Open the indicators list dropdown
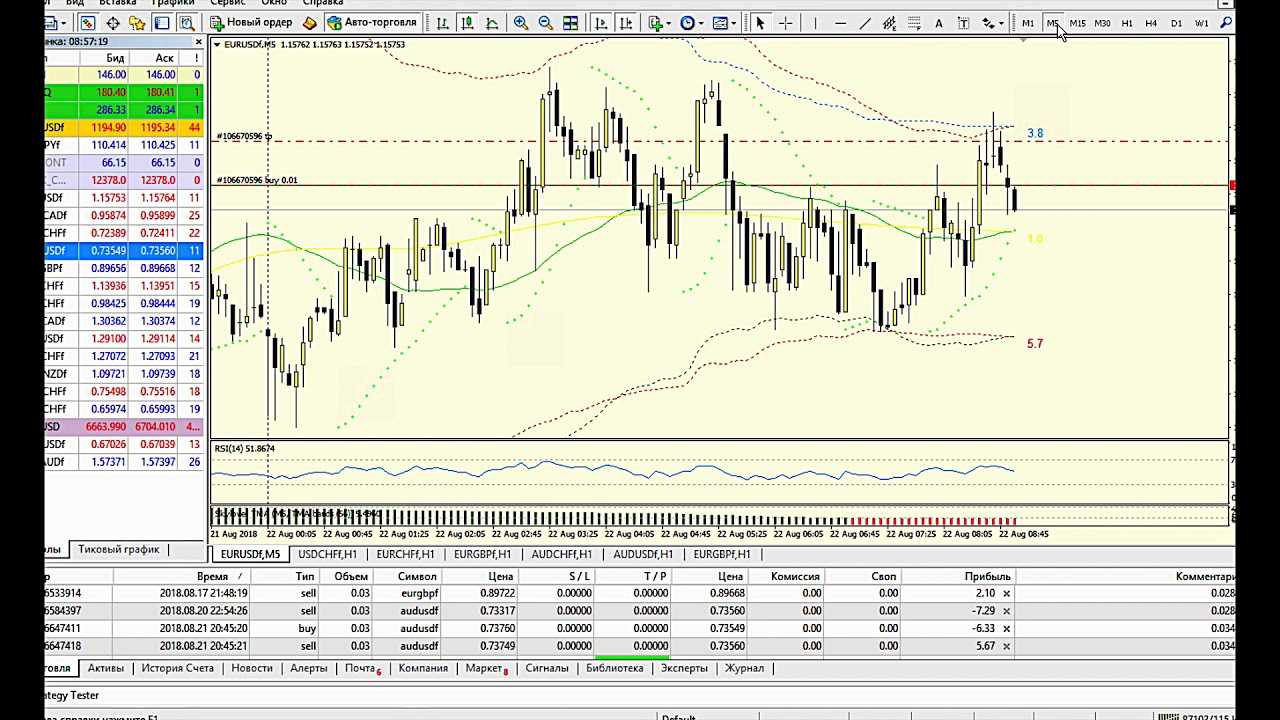This screenshot has height=720, width=1280. click(659, 23)
